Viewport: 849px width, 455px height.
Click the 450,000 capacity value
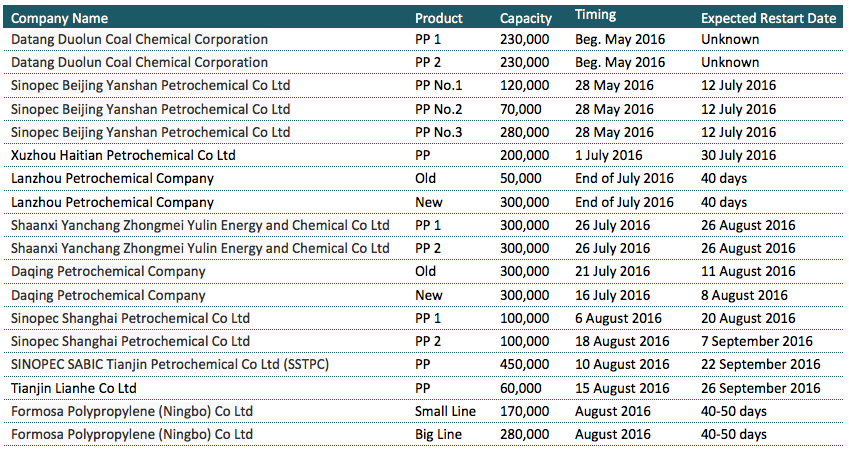click(x=525, y=364)
